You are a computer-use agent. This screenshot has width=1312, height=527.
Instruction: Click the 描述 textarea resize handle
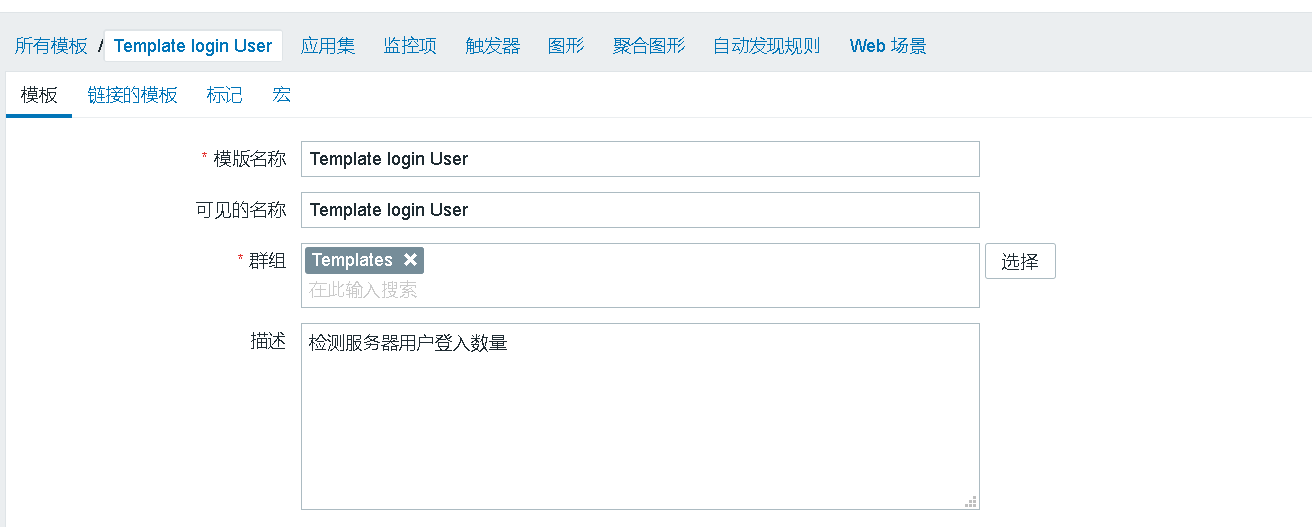(970, 502)
